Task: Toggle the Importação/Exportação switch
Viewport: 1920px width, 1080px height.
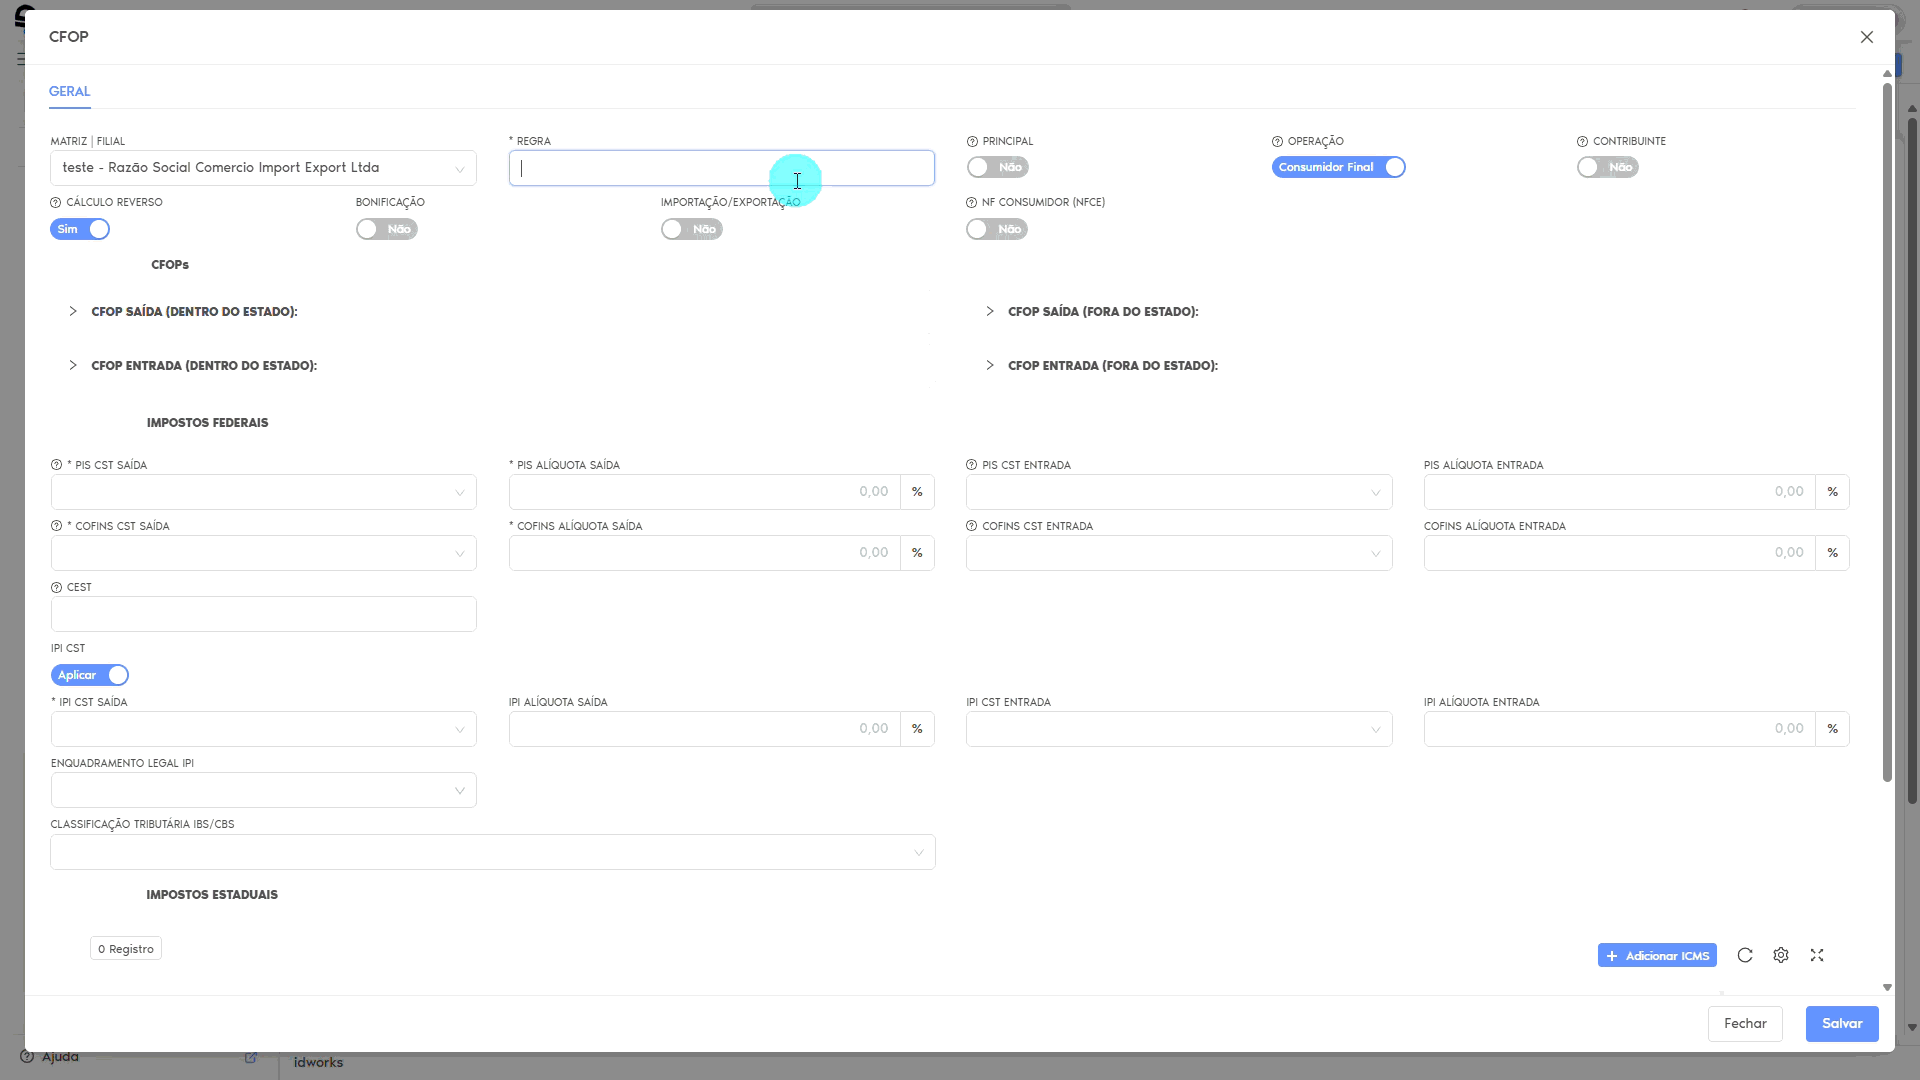Action: (x=691, y=229)
